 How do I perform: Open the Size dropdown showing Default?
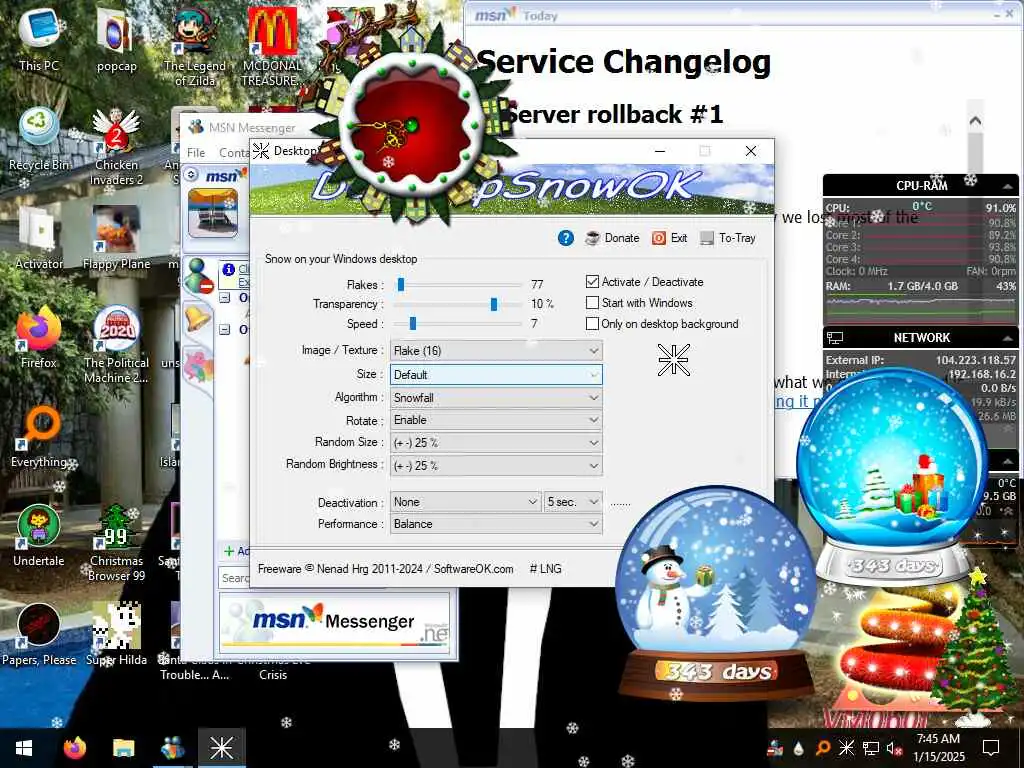click(x=496, y=375)
